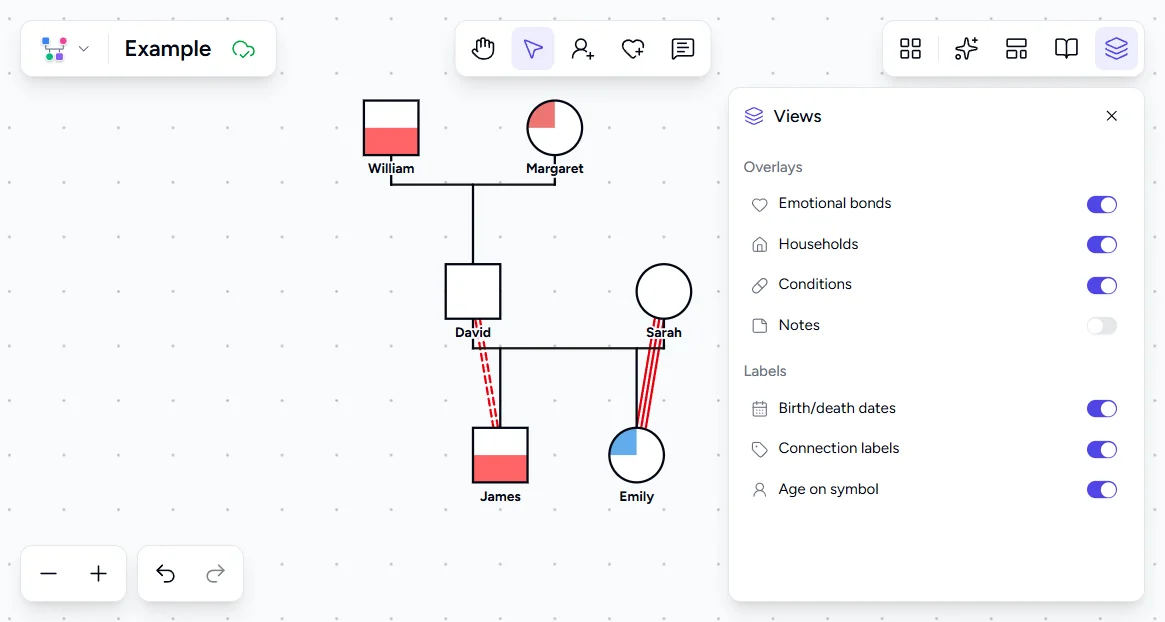Click the Age on symbol text
The height and width of the screenshot is (622, 1165).
click(828, 489)
